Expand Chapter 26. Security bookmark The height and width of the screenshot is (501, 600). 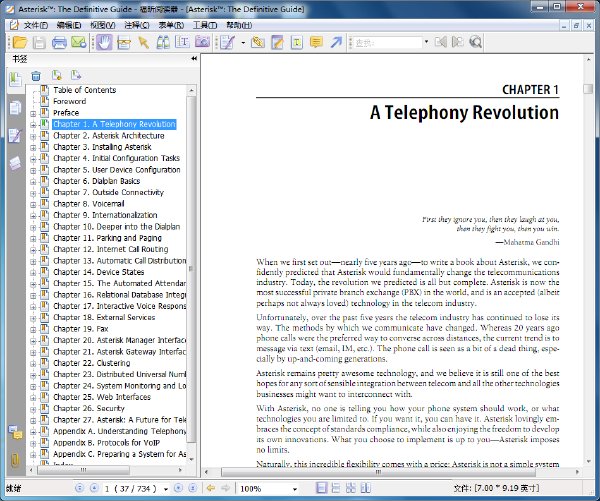33,409
